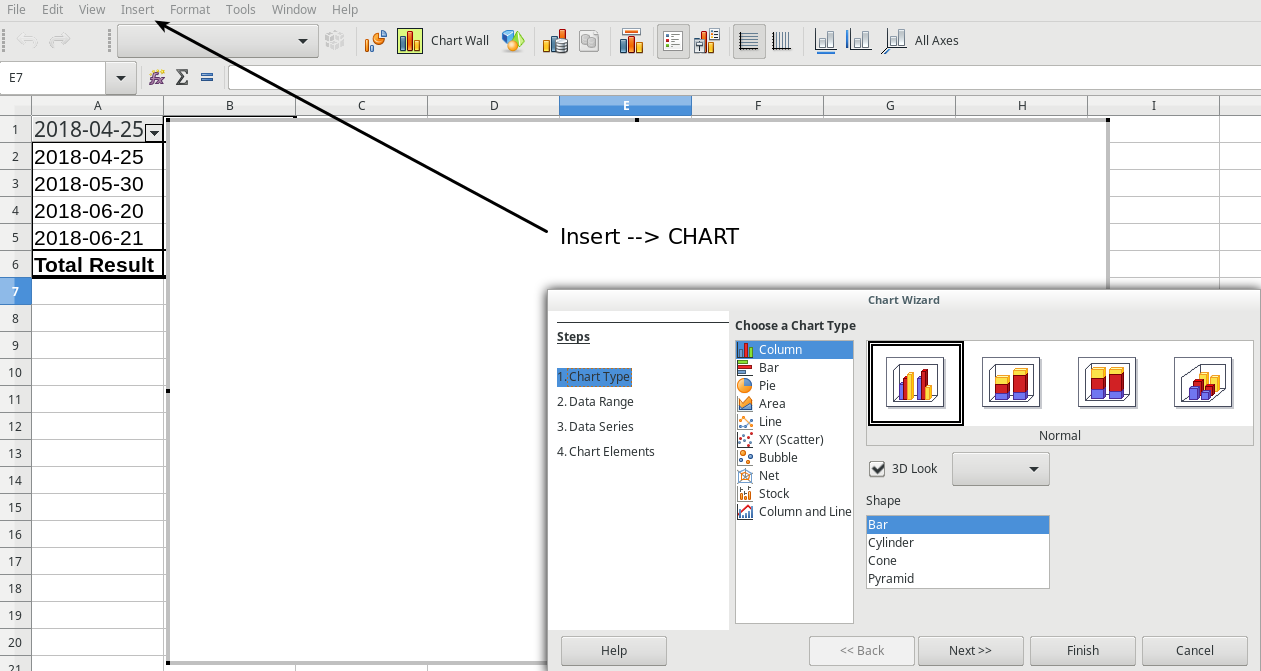Open the Function Wizard icon

point(157,77)
